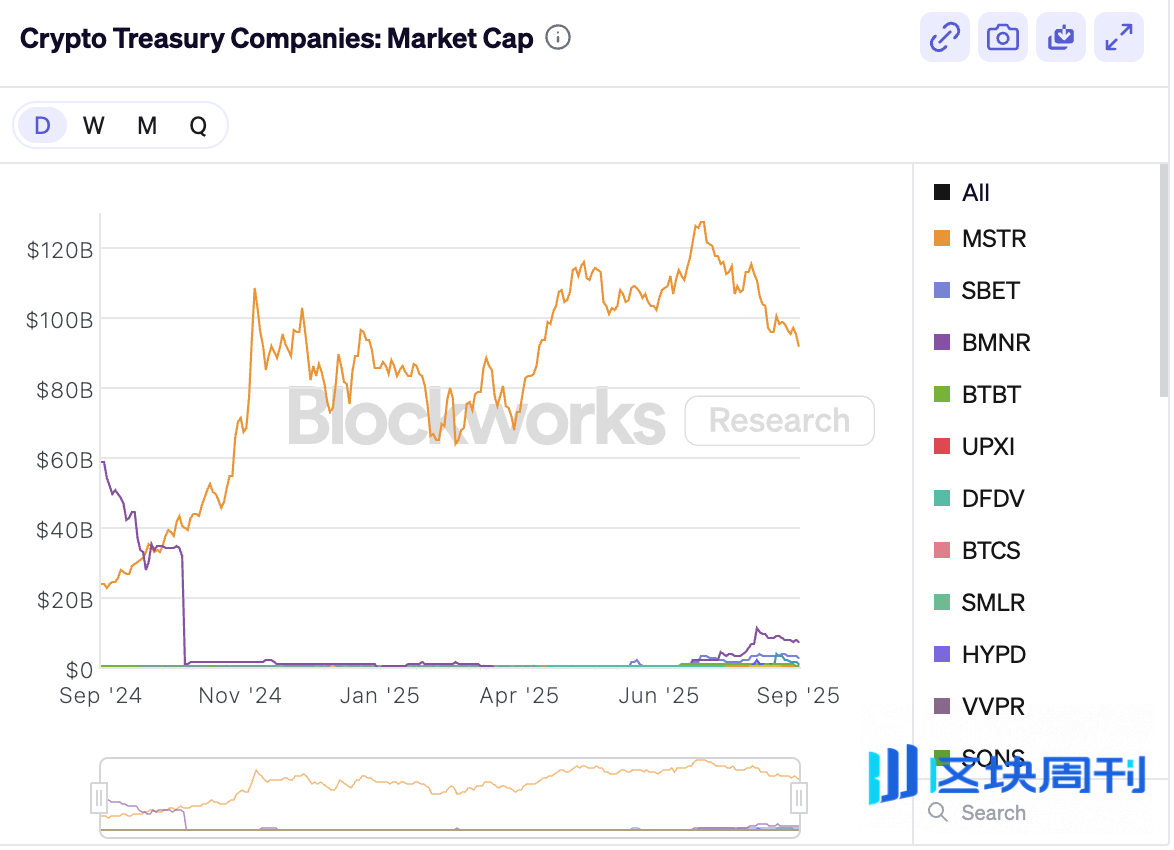Click the purple BMNR color swatch
The image size is (1174, 850).
coord(942,342)
